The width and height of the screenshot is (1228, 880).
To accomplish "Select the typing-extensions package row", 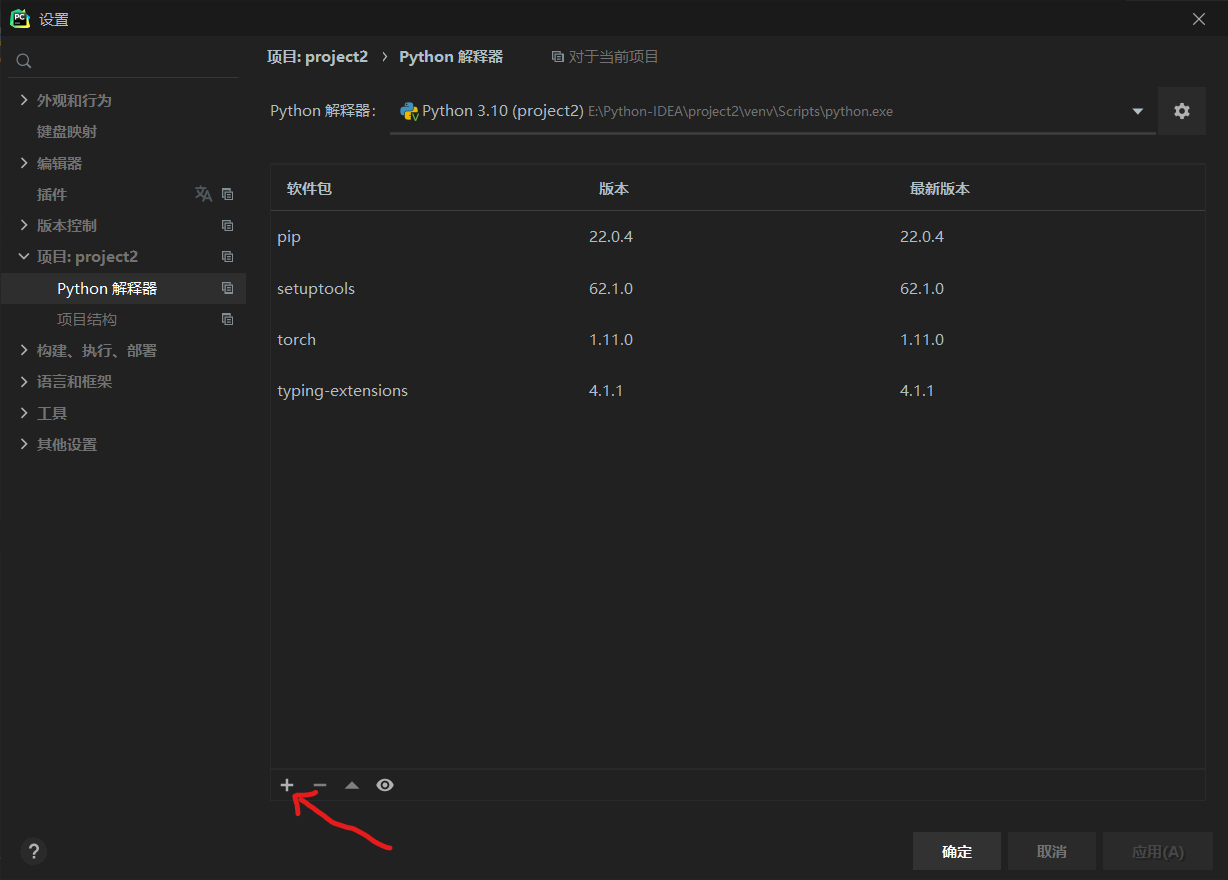I will 737,390.
